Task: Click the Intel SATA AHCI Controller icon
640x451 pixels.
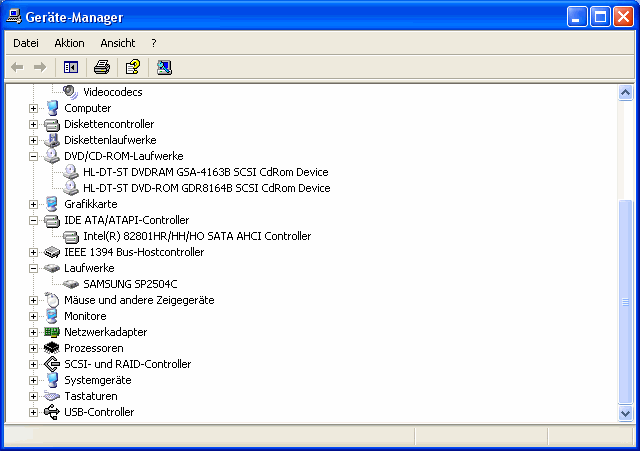Action: click(x=71, y=237)
